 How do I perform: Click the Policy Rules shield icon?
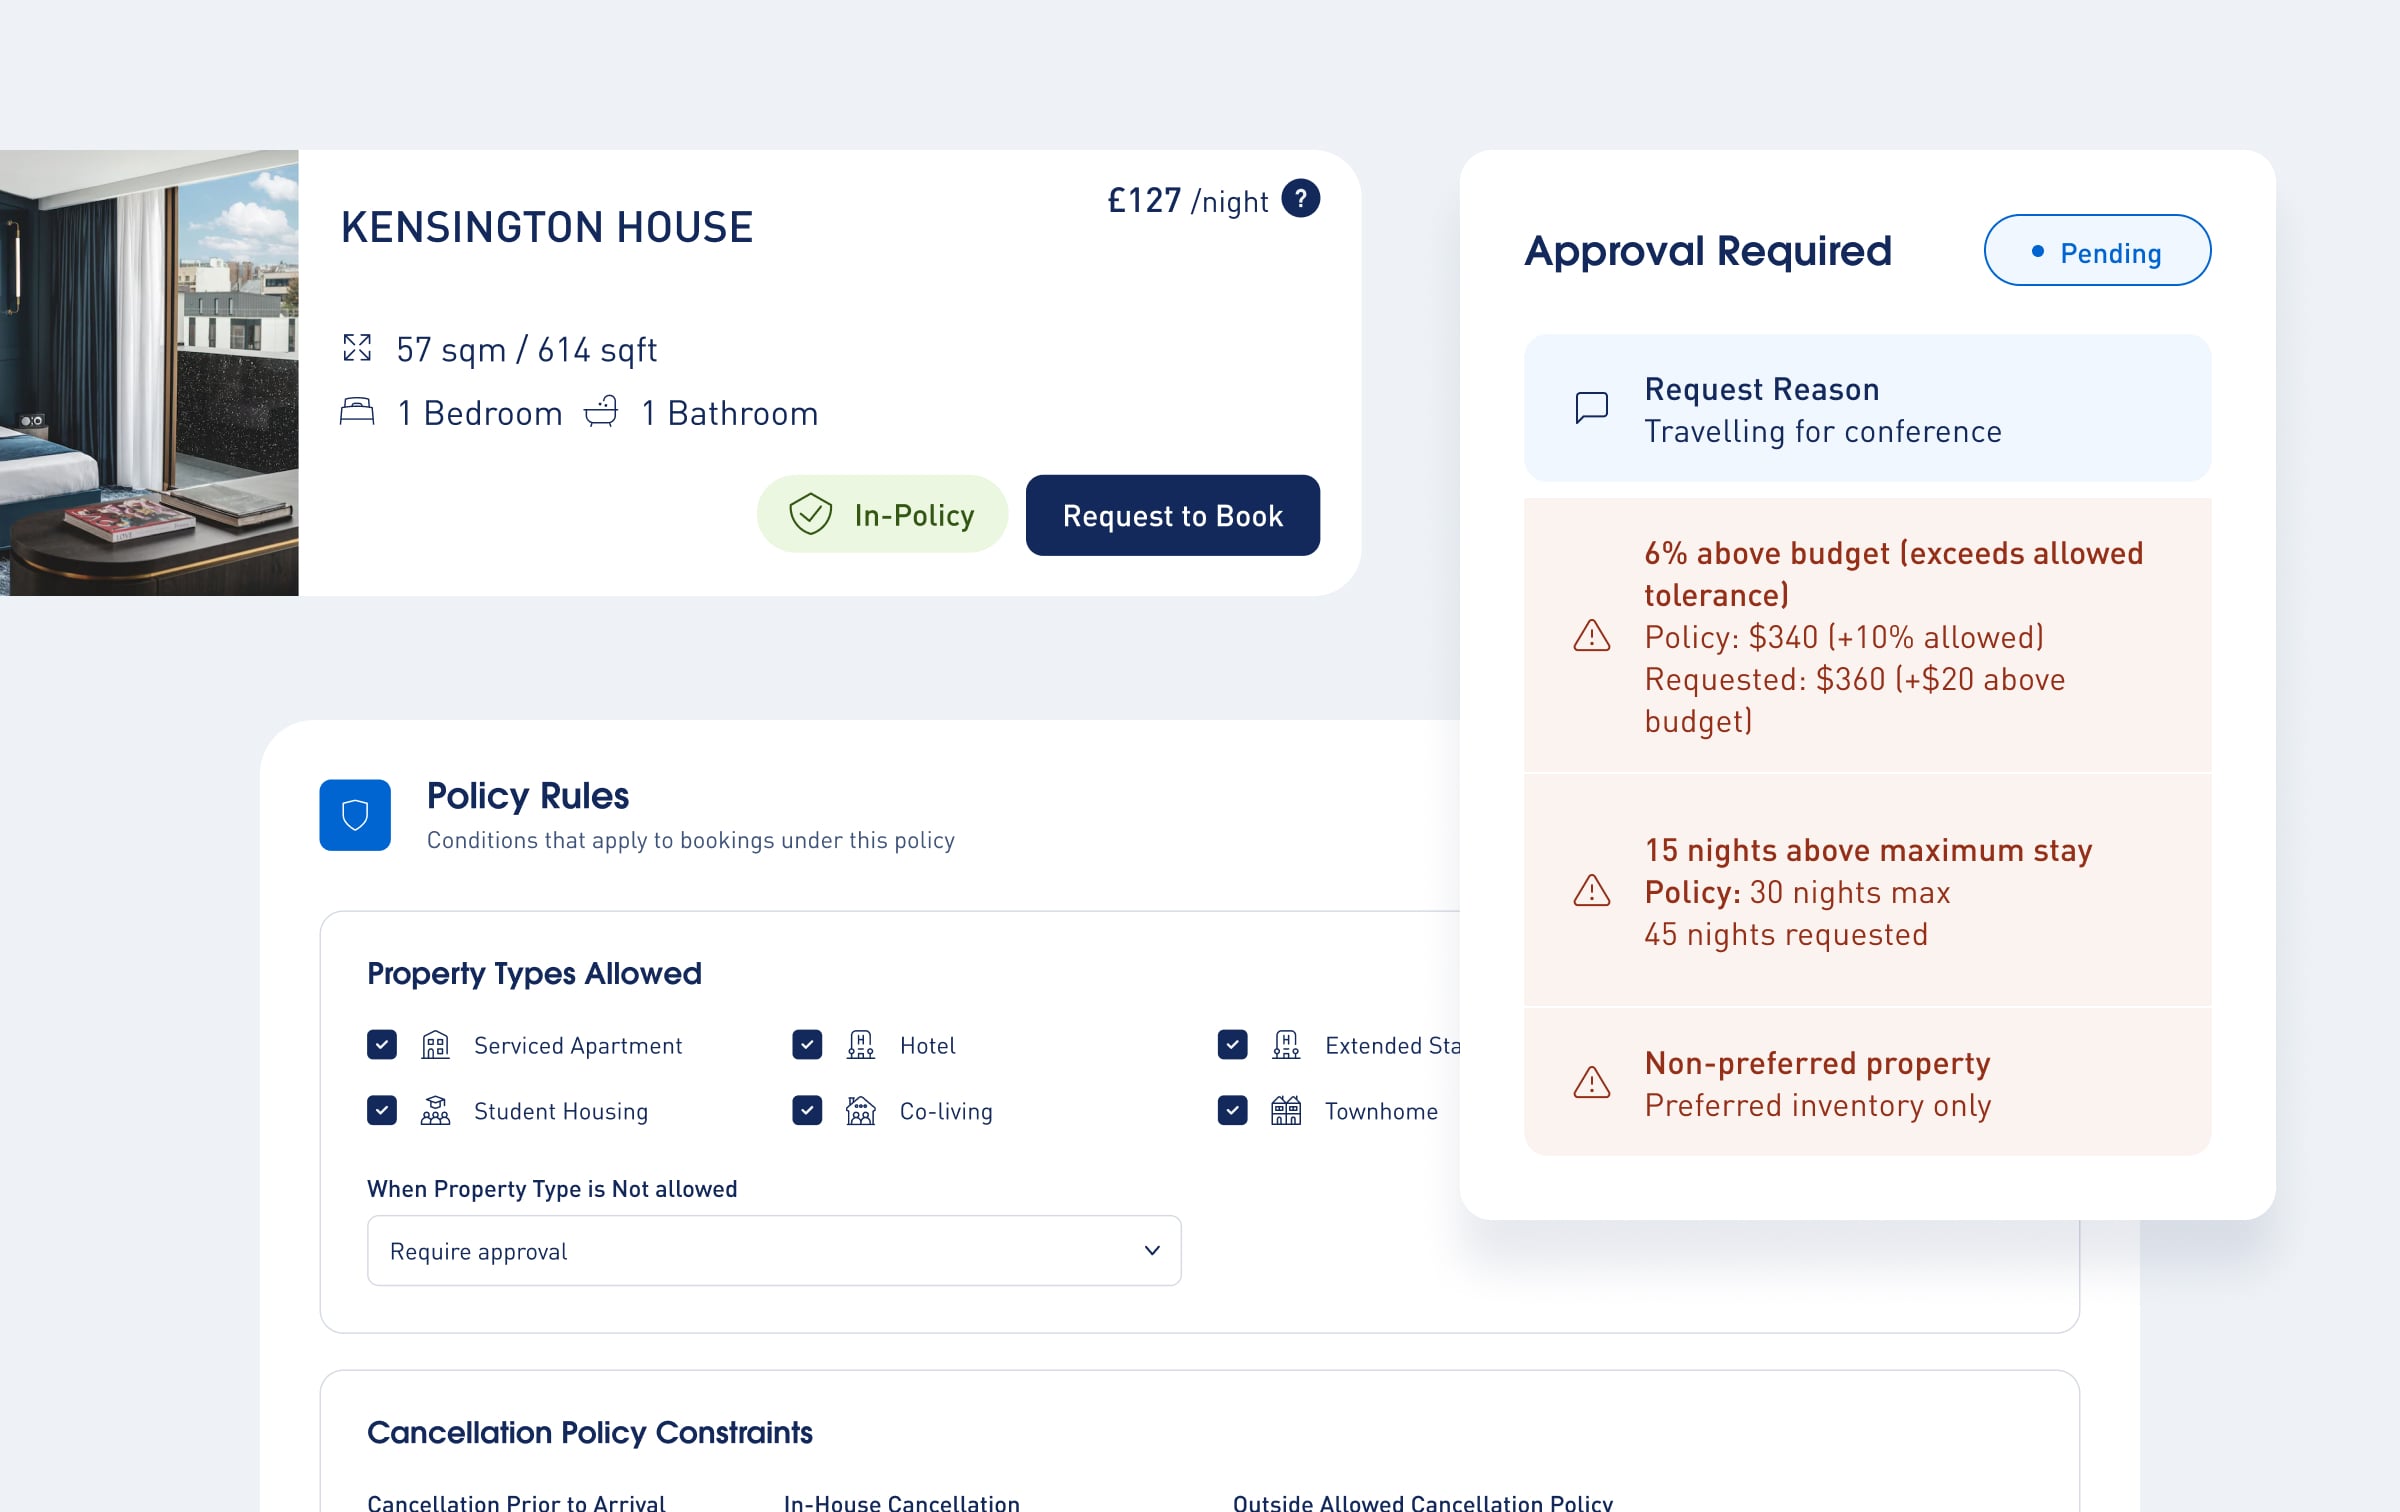(355, 815)
